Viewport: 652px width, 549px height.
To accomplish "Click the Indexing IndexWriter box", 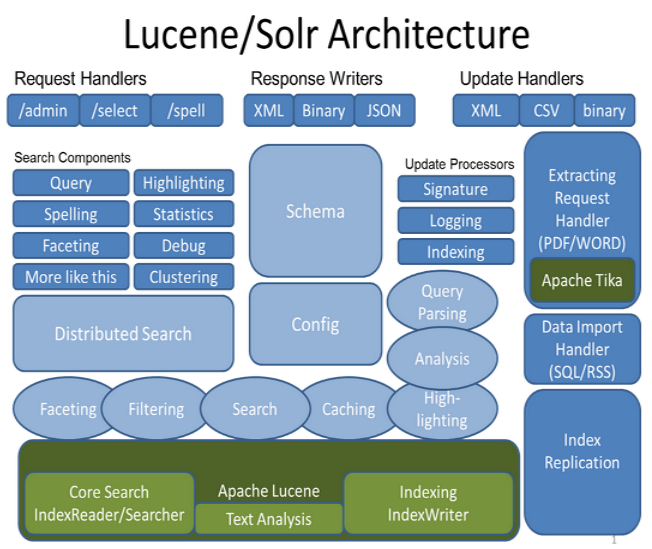I will [428, 503].
